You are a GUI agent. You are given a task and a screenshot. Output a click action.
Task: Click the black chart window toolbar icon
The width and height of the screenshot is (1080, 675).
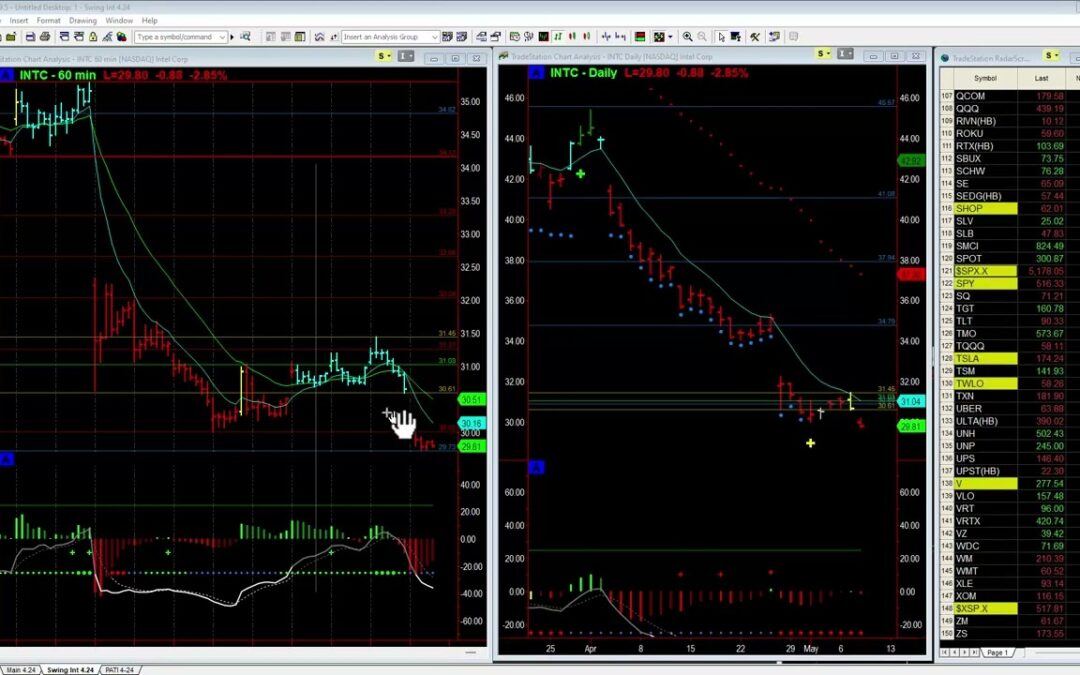coord(543,37)
